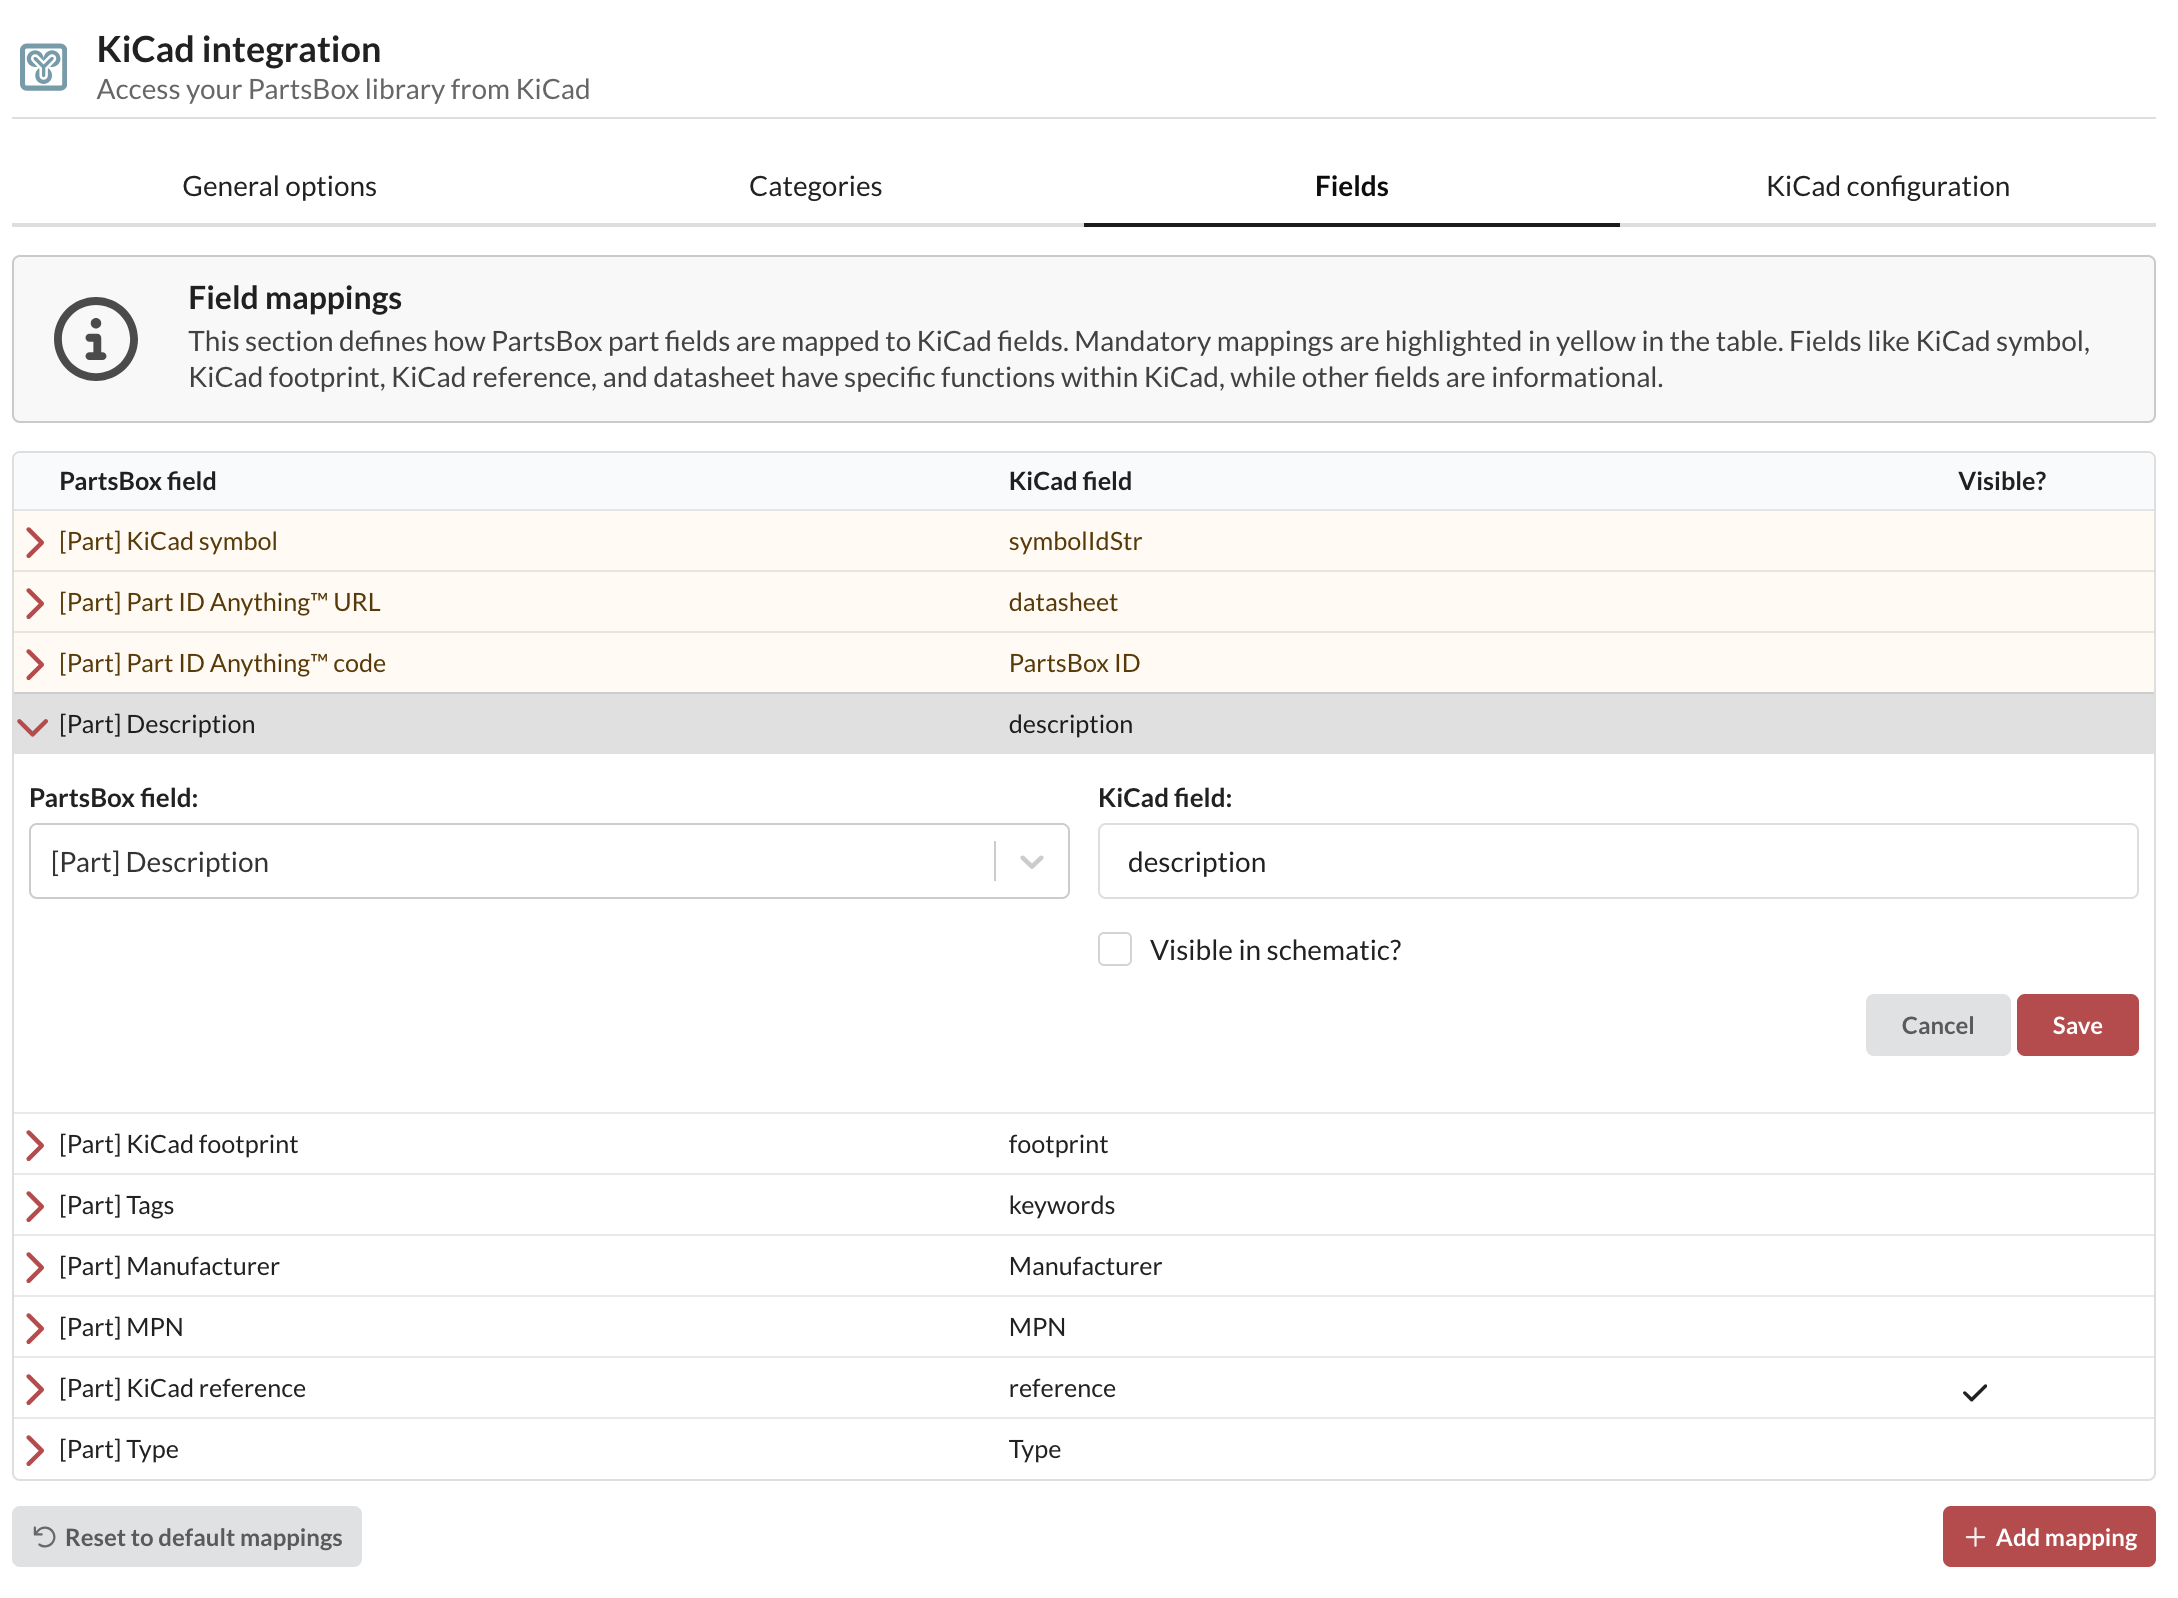Open the KiCad configuration tab
The width and height of the screenshot is (2178, 1598).
click(x=1888, y=186)
